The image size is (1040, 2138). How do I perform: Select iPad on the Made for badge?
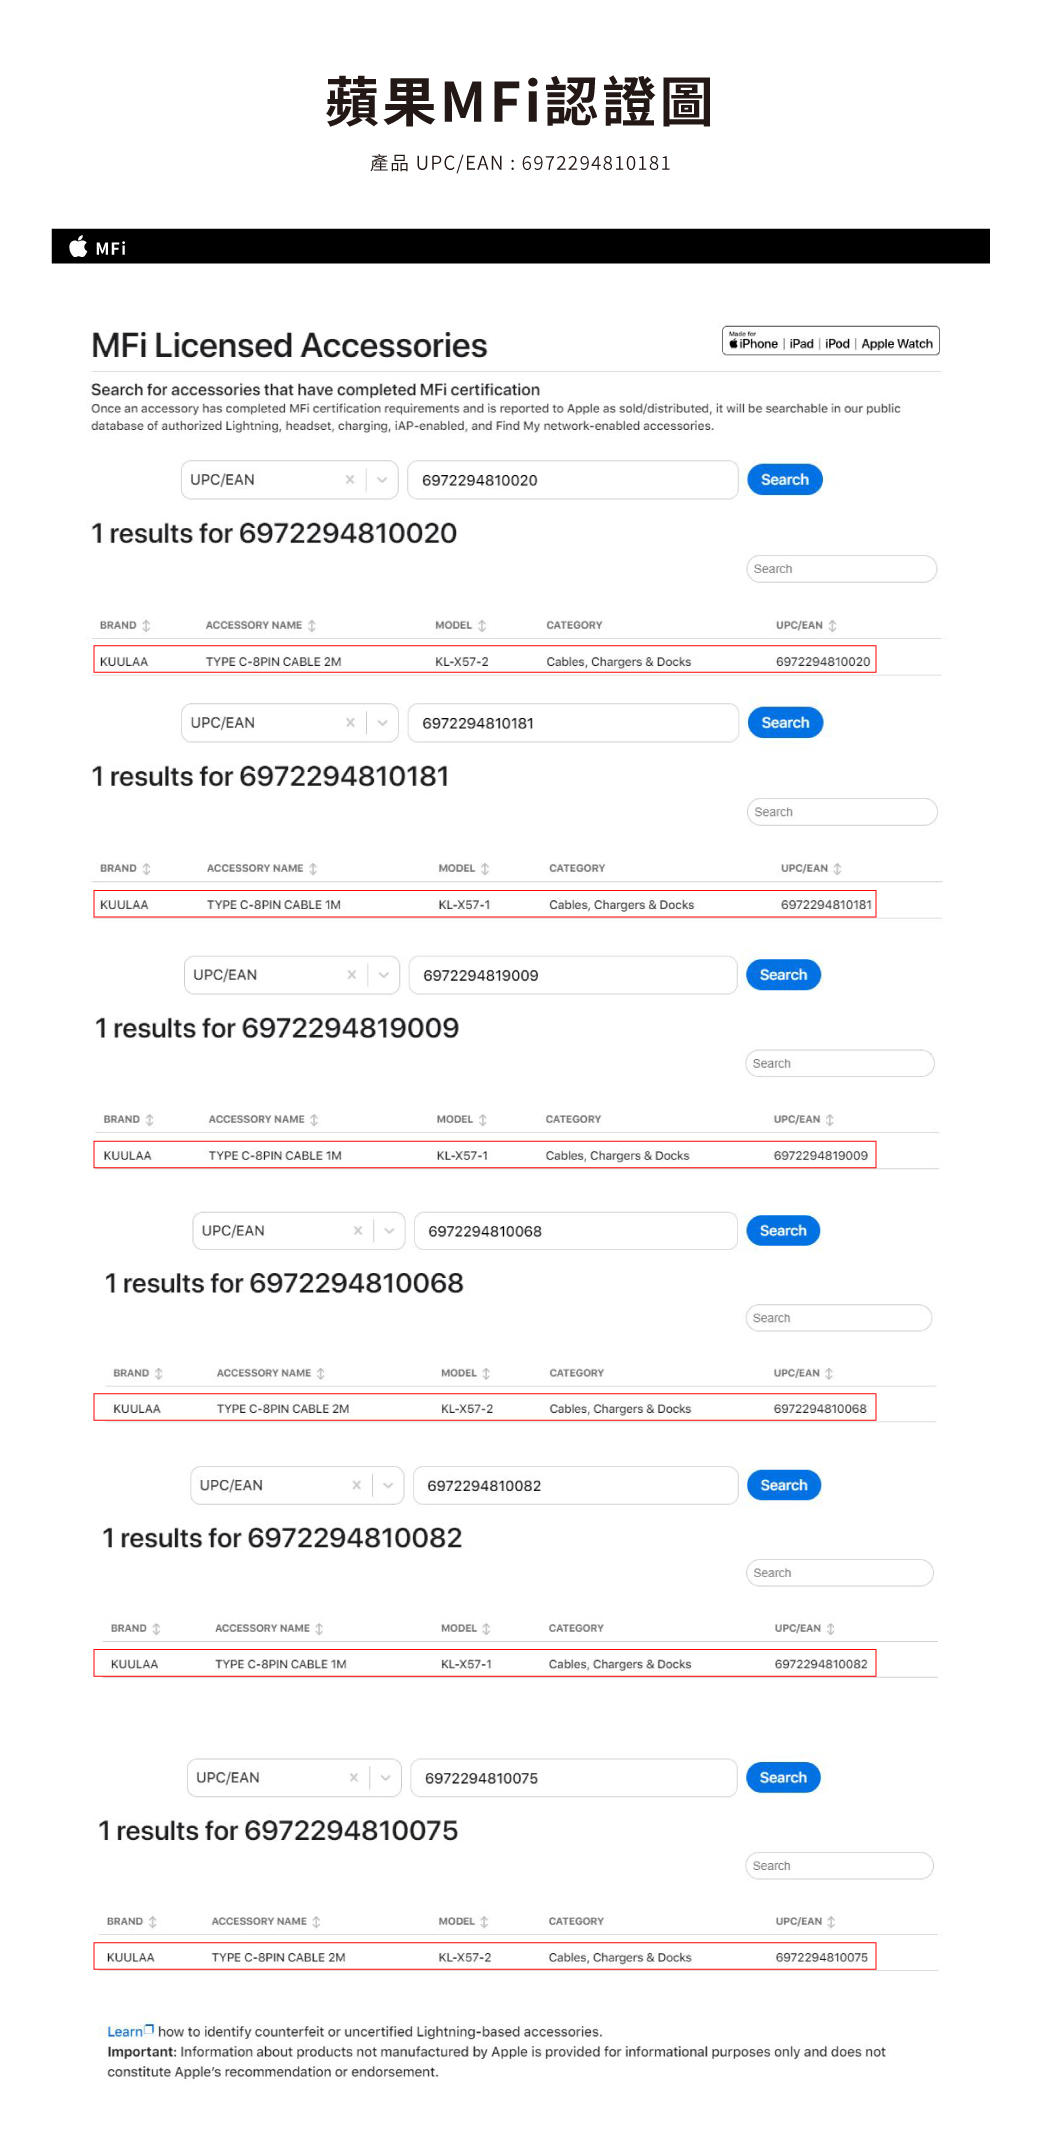[800, 343]
